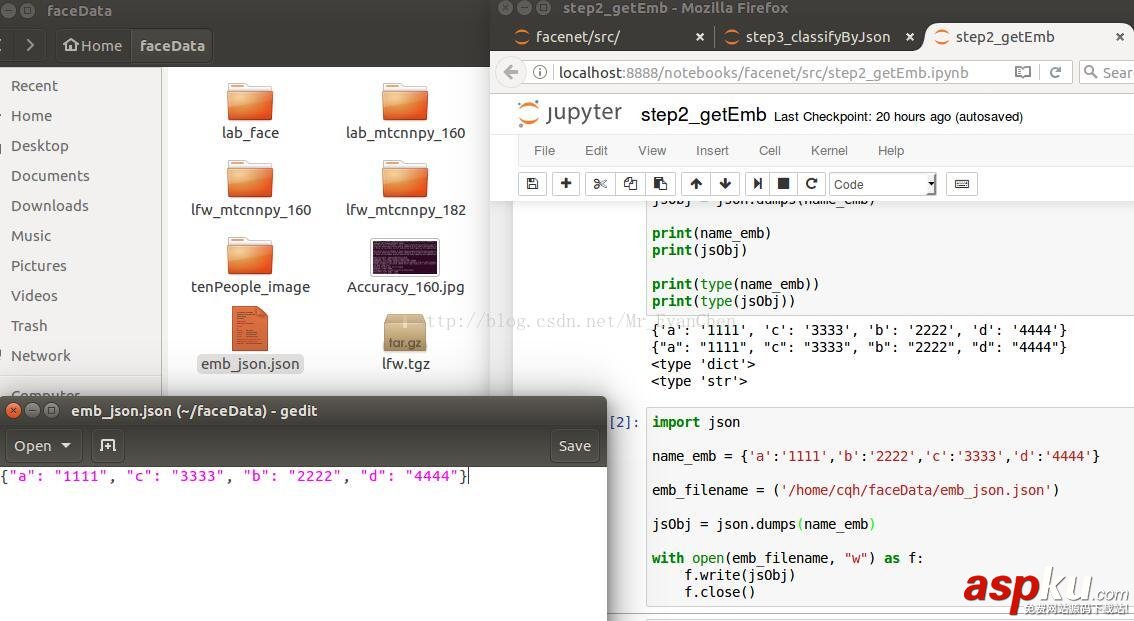Screen dimensions: 1134x621
Task: Open the Kernel menu
Action: (829, 151)
